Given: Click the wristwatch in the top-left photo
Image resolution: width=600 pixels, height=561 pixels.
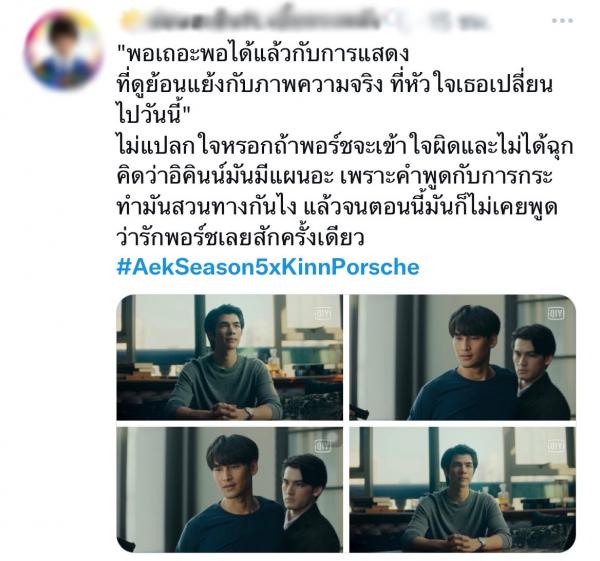Looking at the screenshot, I should (x=249, y=413).
